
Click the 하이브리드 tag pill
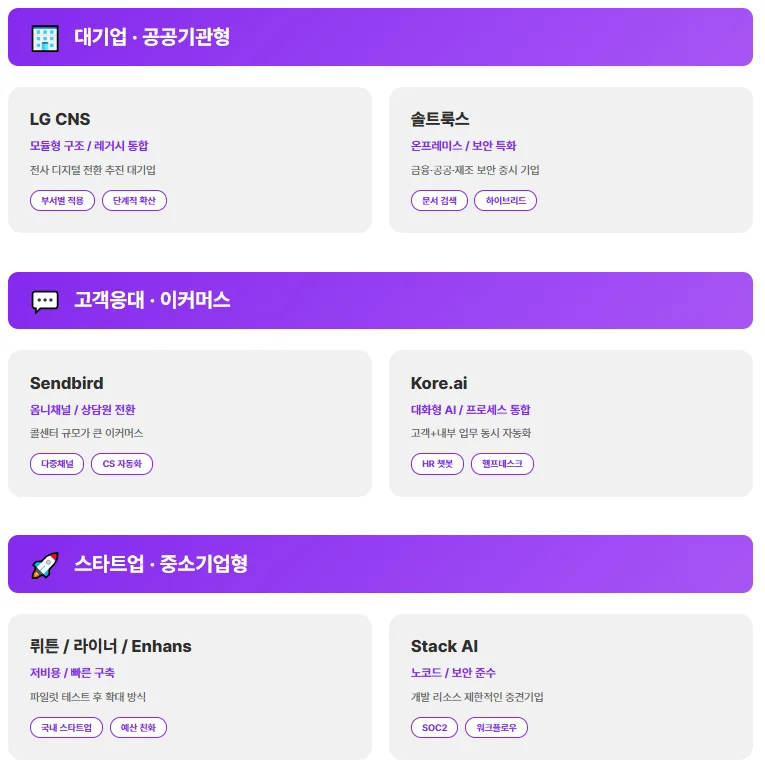coord(505,201)
